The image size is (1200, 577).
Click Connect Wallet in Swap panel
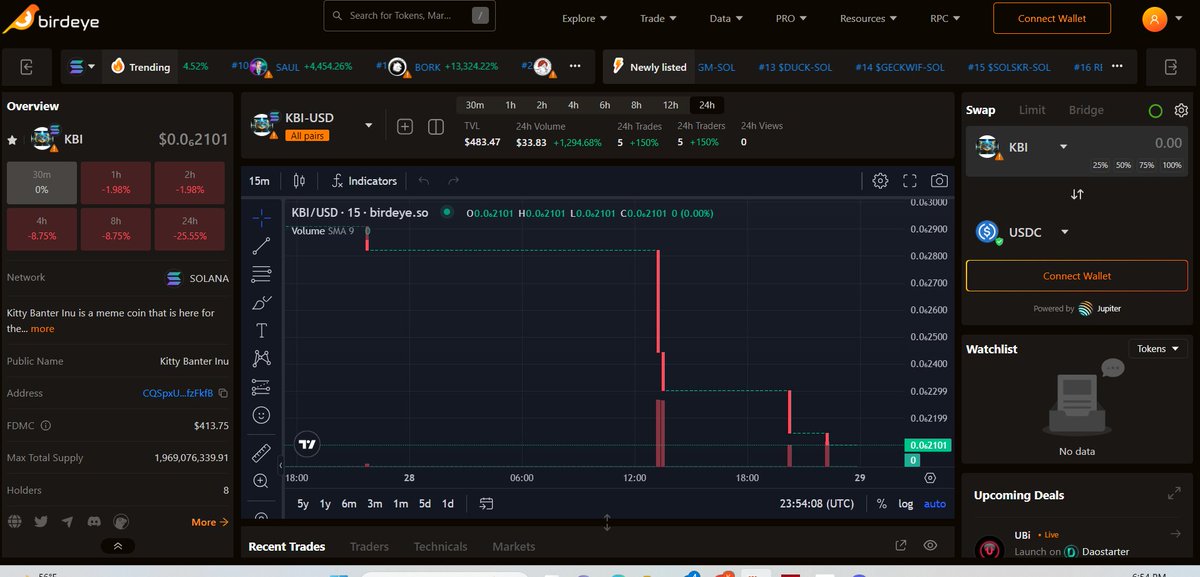[x=1077, y=276]
